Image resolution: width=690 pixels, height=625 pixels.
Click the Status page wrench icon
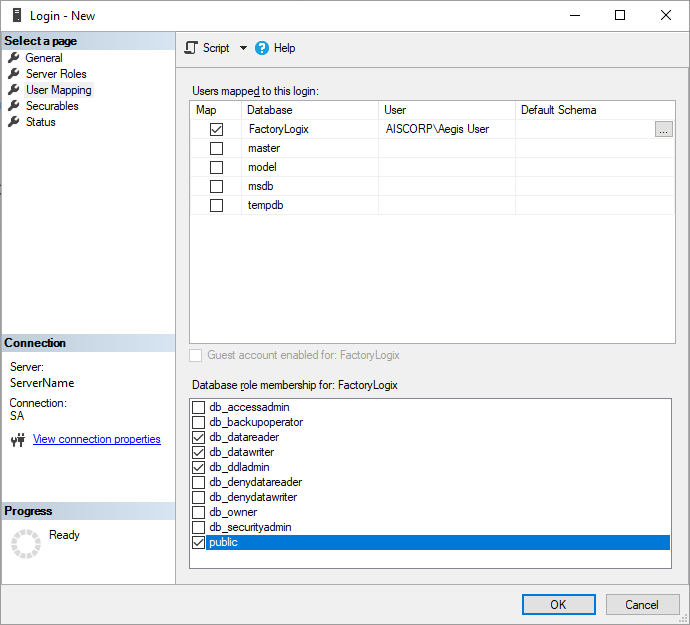tap(14, 122)
